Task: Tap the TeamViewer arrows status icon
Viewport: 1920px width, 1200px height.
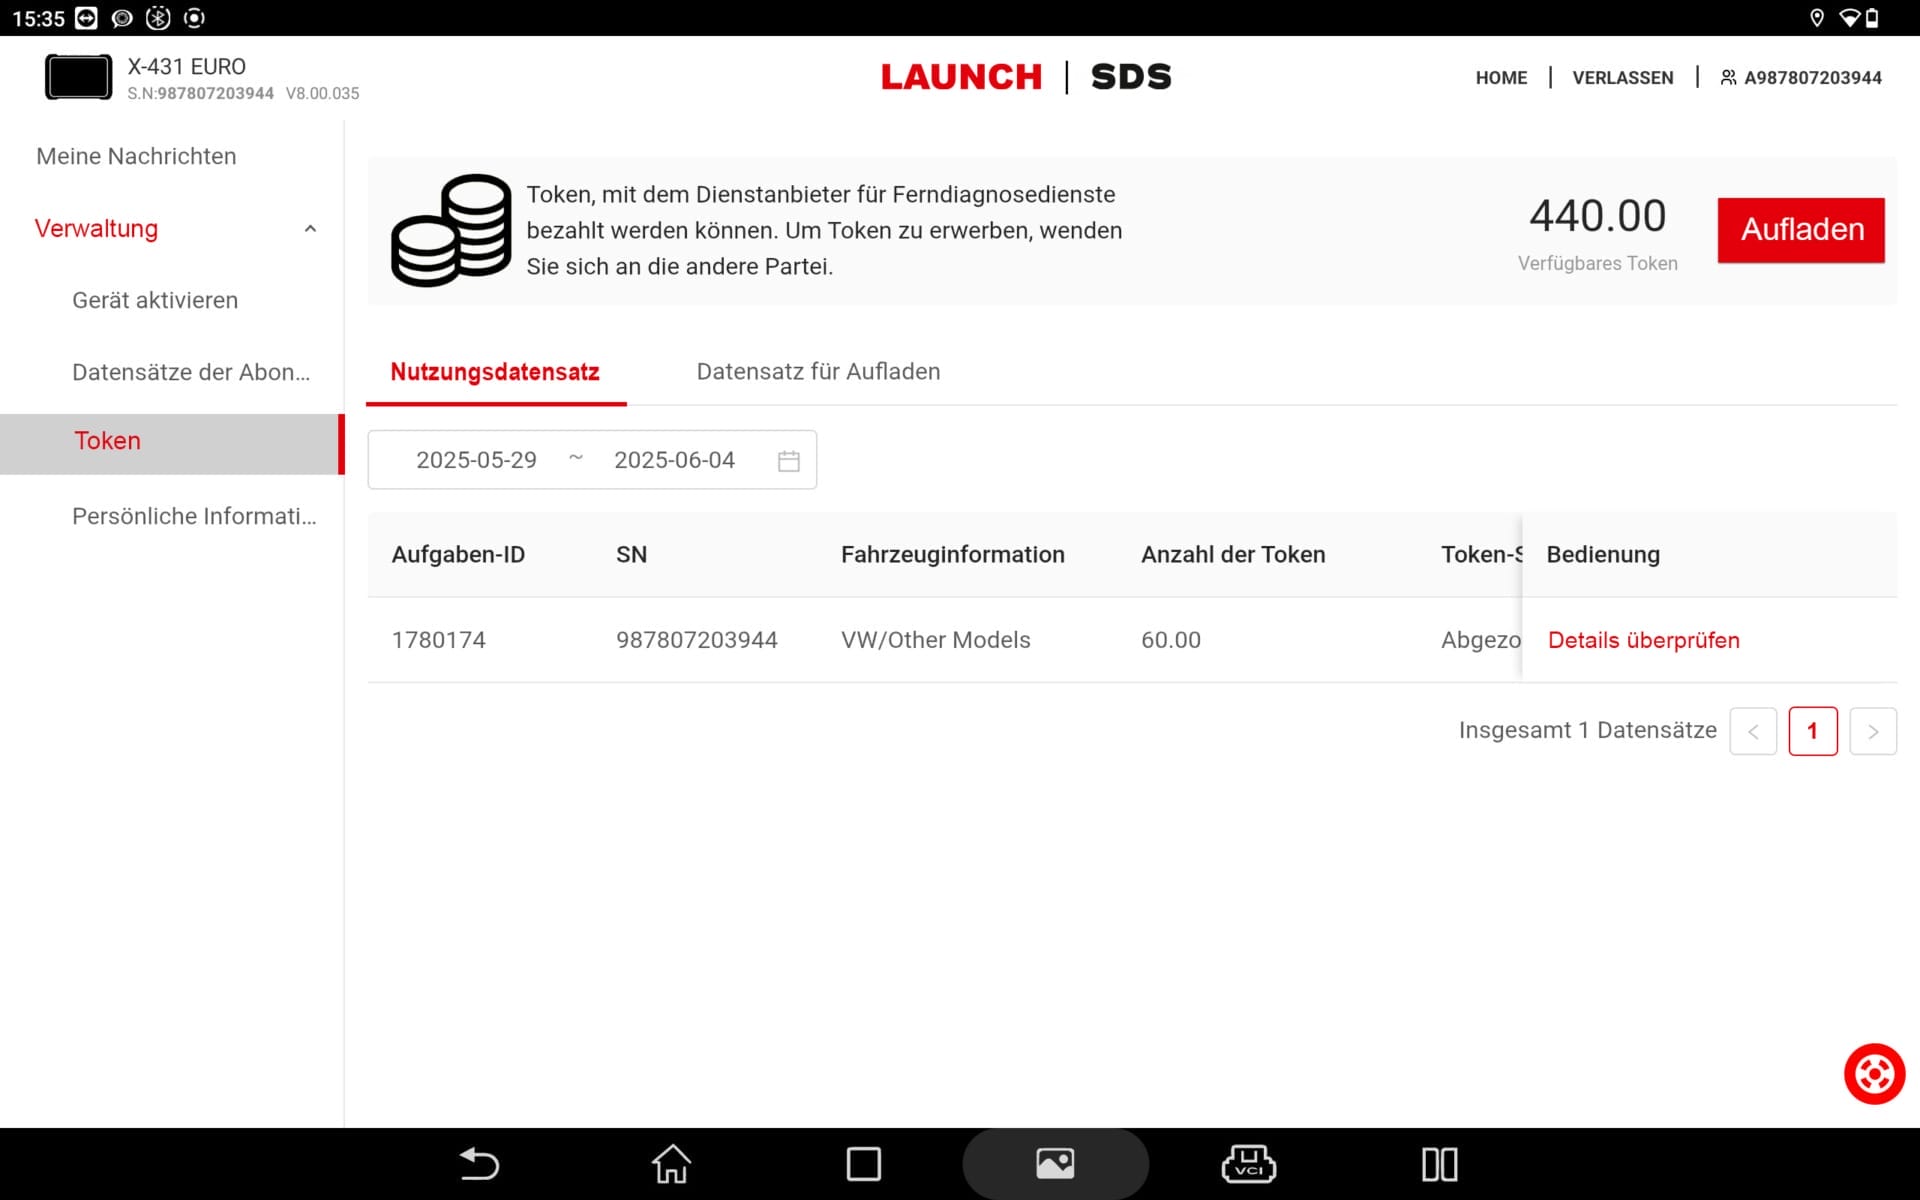Action: [86, 18]
